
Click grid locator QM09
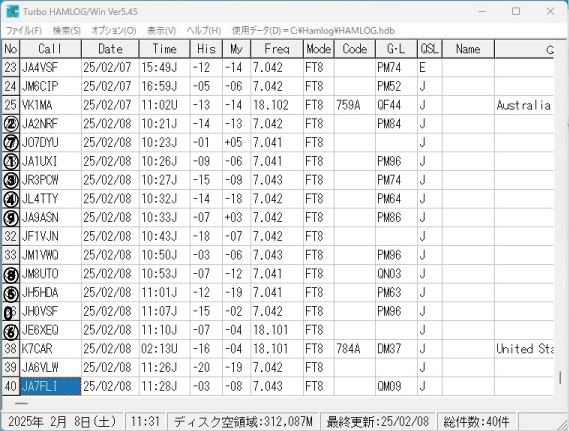[x=389, y=386]
